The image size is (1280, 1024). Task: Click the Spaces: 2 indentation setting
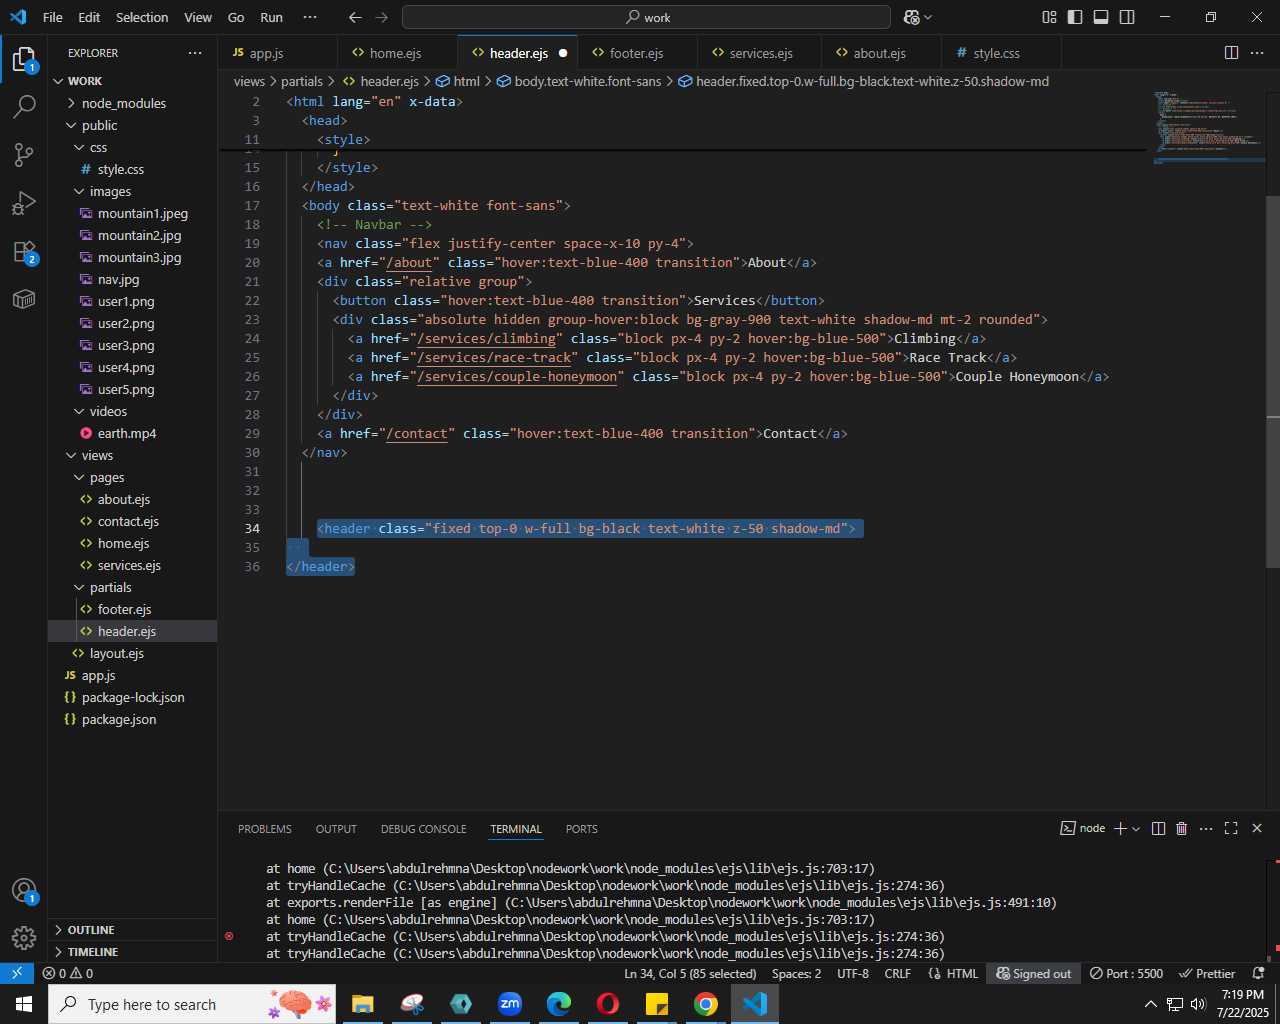796,973
